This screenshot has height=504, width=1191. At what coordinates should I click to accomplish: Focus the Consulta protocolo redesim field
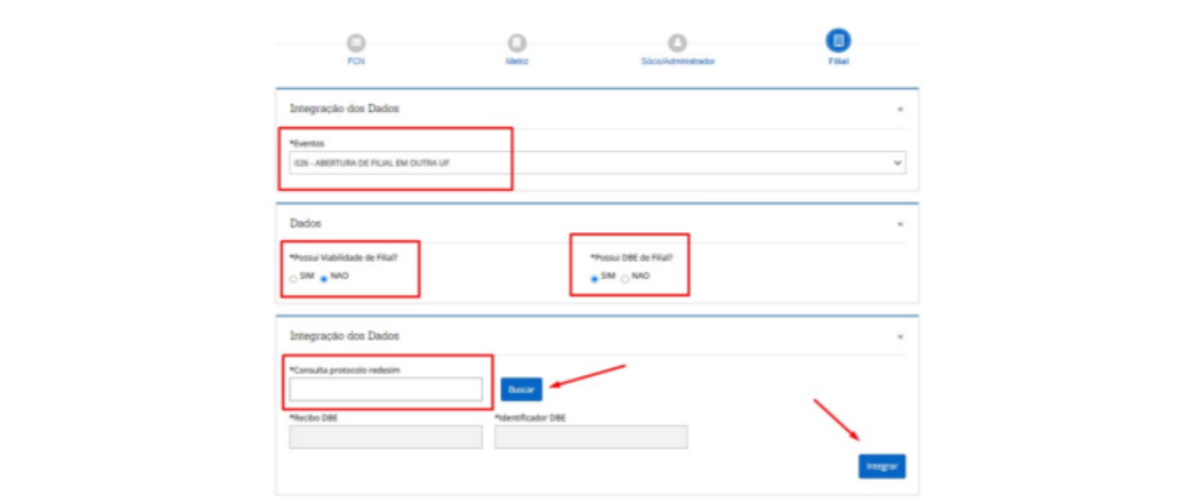385,389
